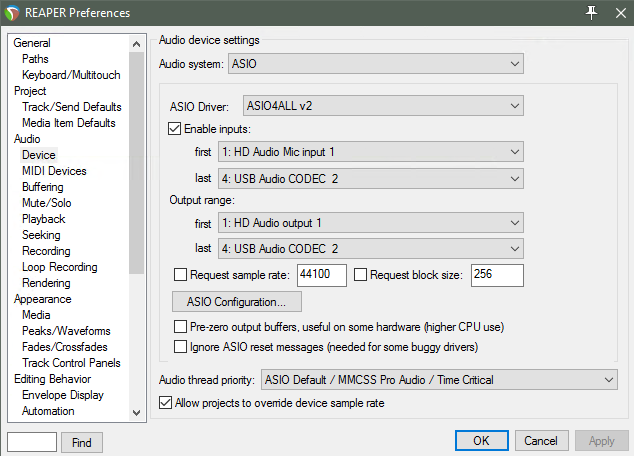Check Ignore ASIO reset messages option
Viewport: 634px width, 456px height.
[180, 347]
